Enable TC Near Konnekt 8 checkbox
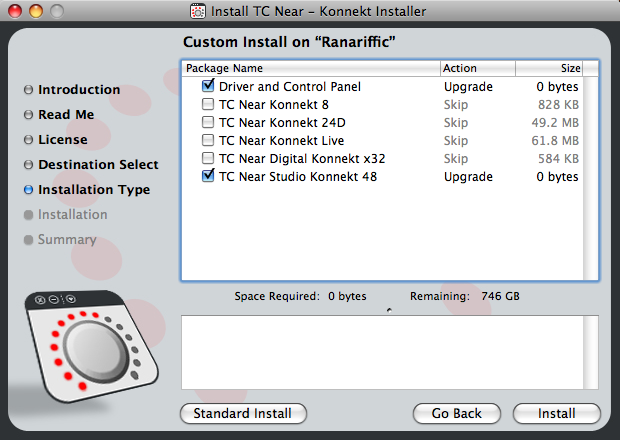The height and width of the screenshot is (440, 620). tap(208, 104)
